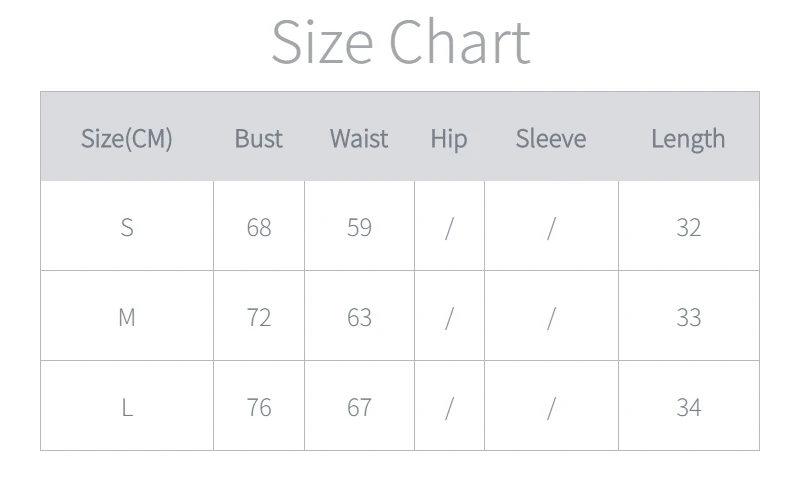Click the length value 32 cell
The image size is (800, 500).
(688, 227)
